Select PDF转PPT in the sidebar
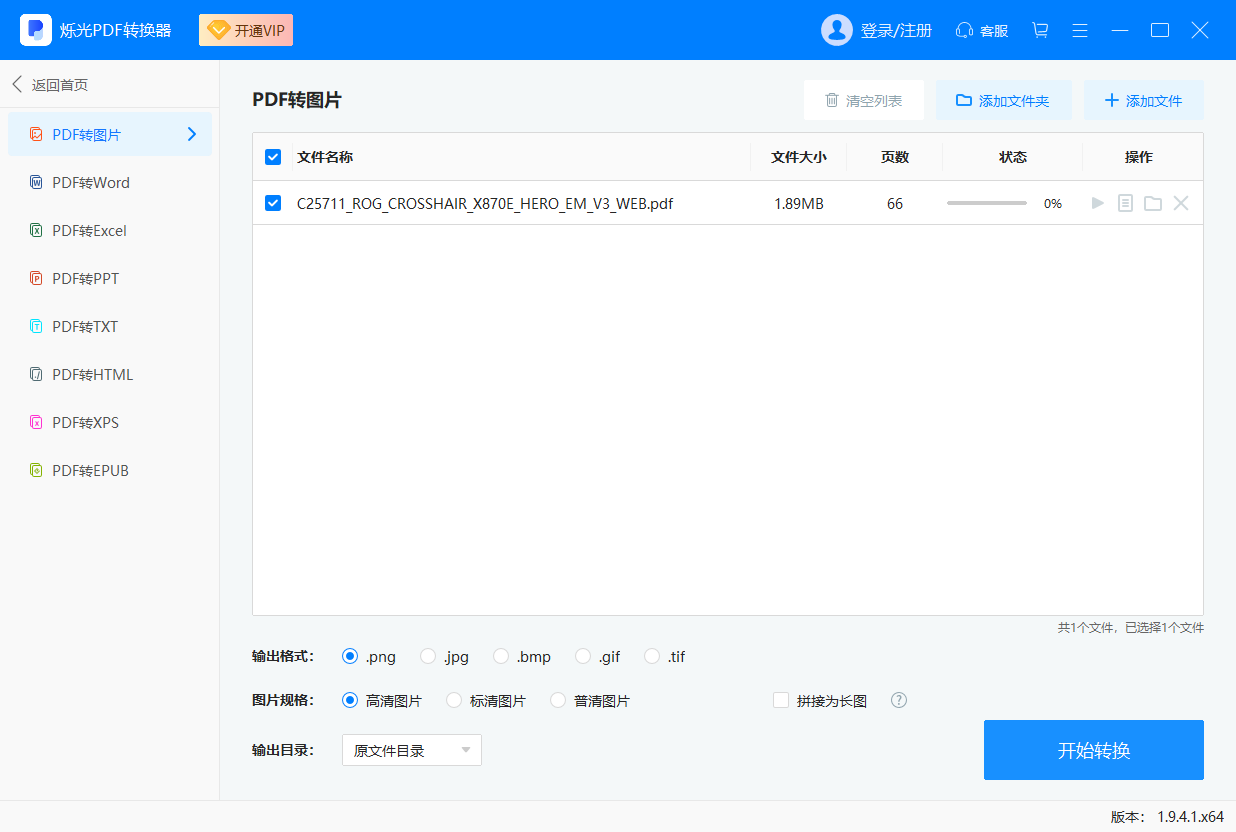 (x=110, y=278)
